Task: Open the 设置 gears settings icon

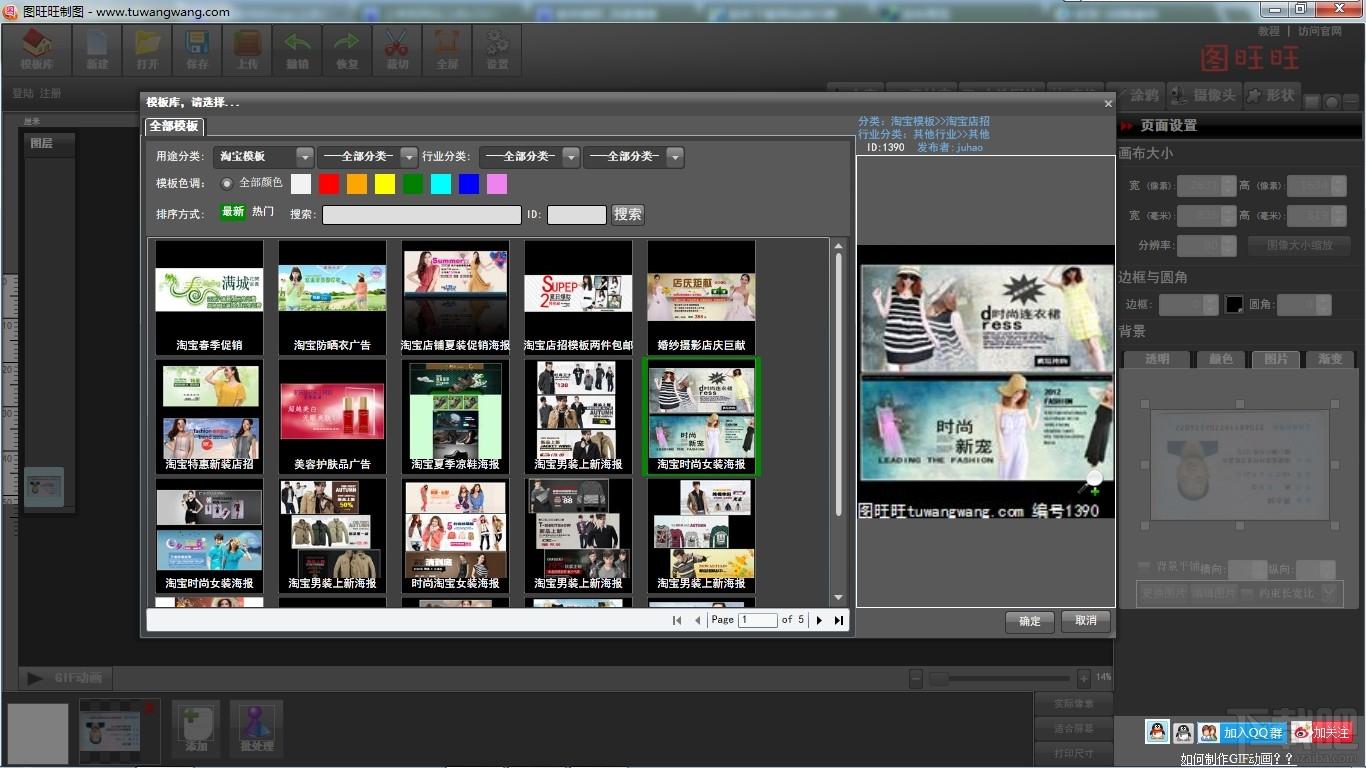Action: (x=497, y=49)
